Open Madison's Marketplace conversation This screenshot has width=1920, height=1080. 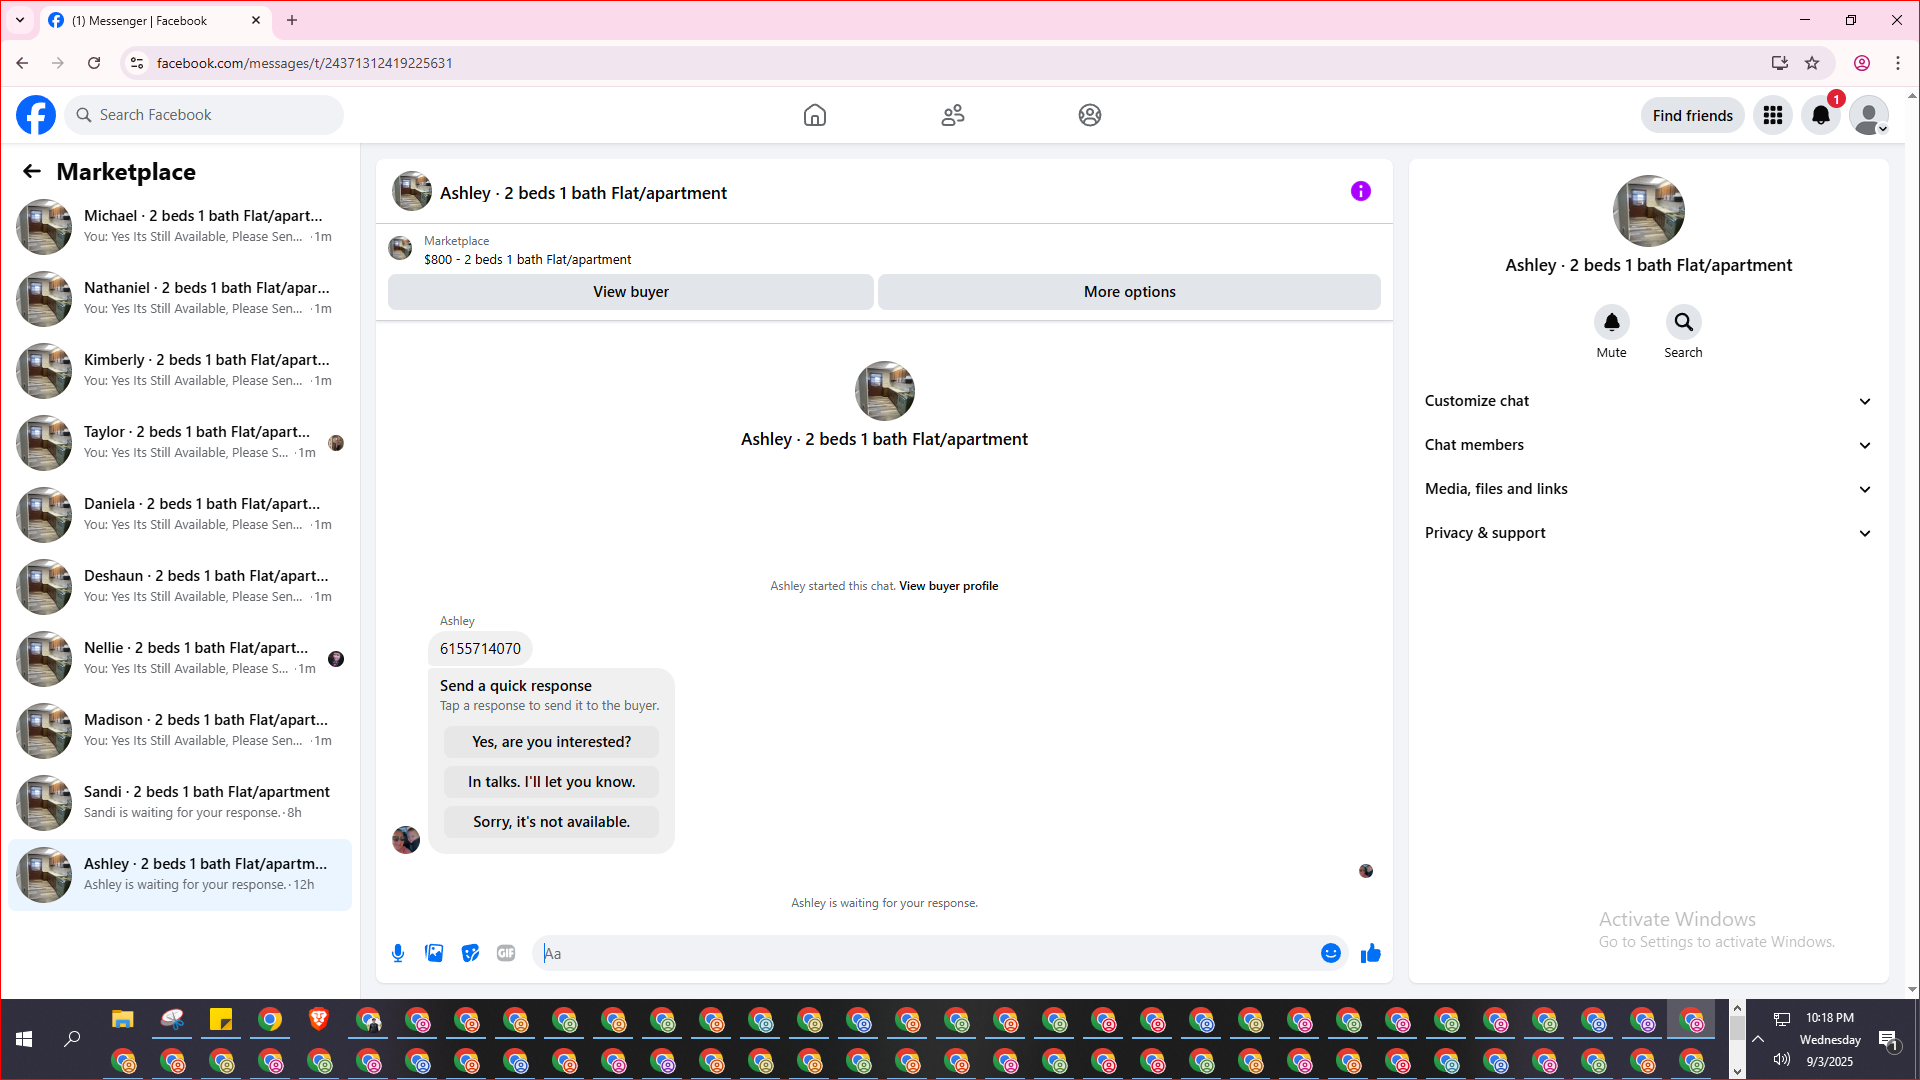pyautogui.click(x=180, y=731)
